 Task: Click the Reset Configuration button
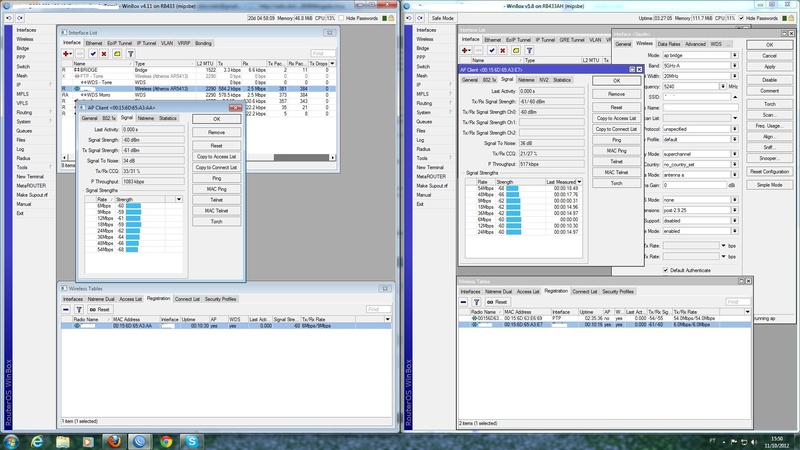[x=769, y=171]
